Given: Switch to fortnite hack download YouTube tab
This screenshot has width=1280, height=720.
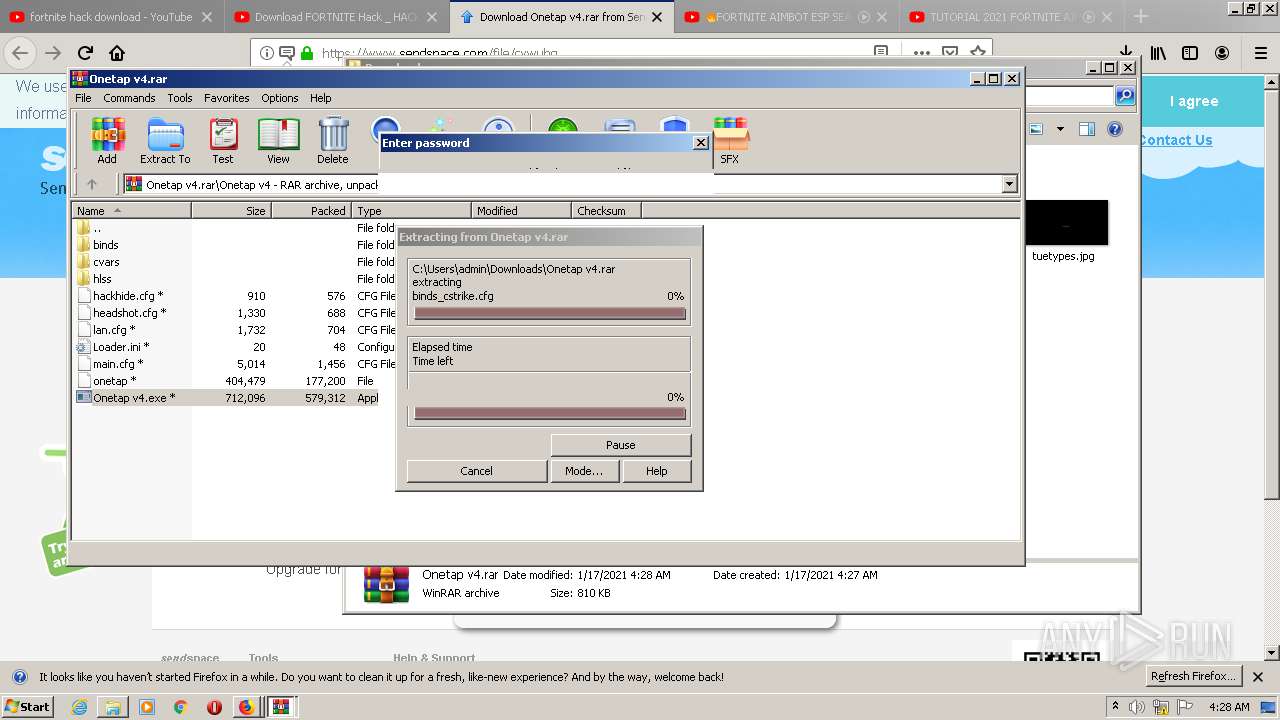Looking at the screenshot, I should pos(110,17).
